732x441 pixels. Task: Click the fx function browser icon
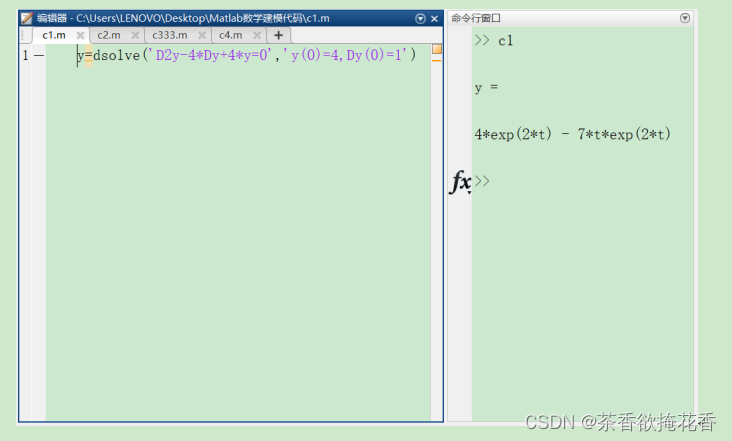tap(460, 181)
